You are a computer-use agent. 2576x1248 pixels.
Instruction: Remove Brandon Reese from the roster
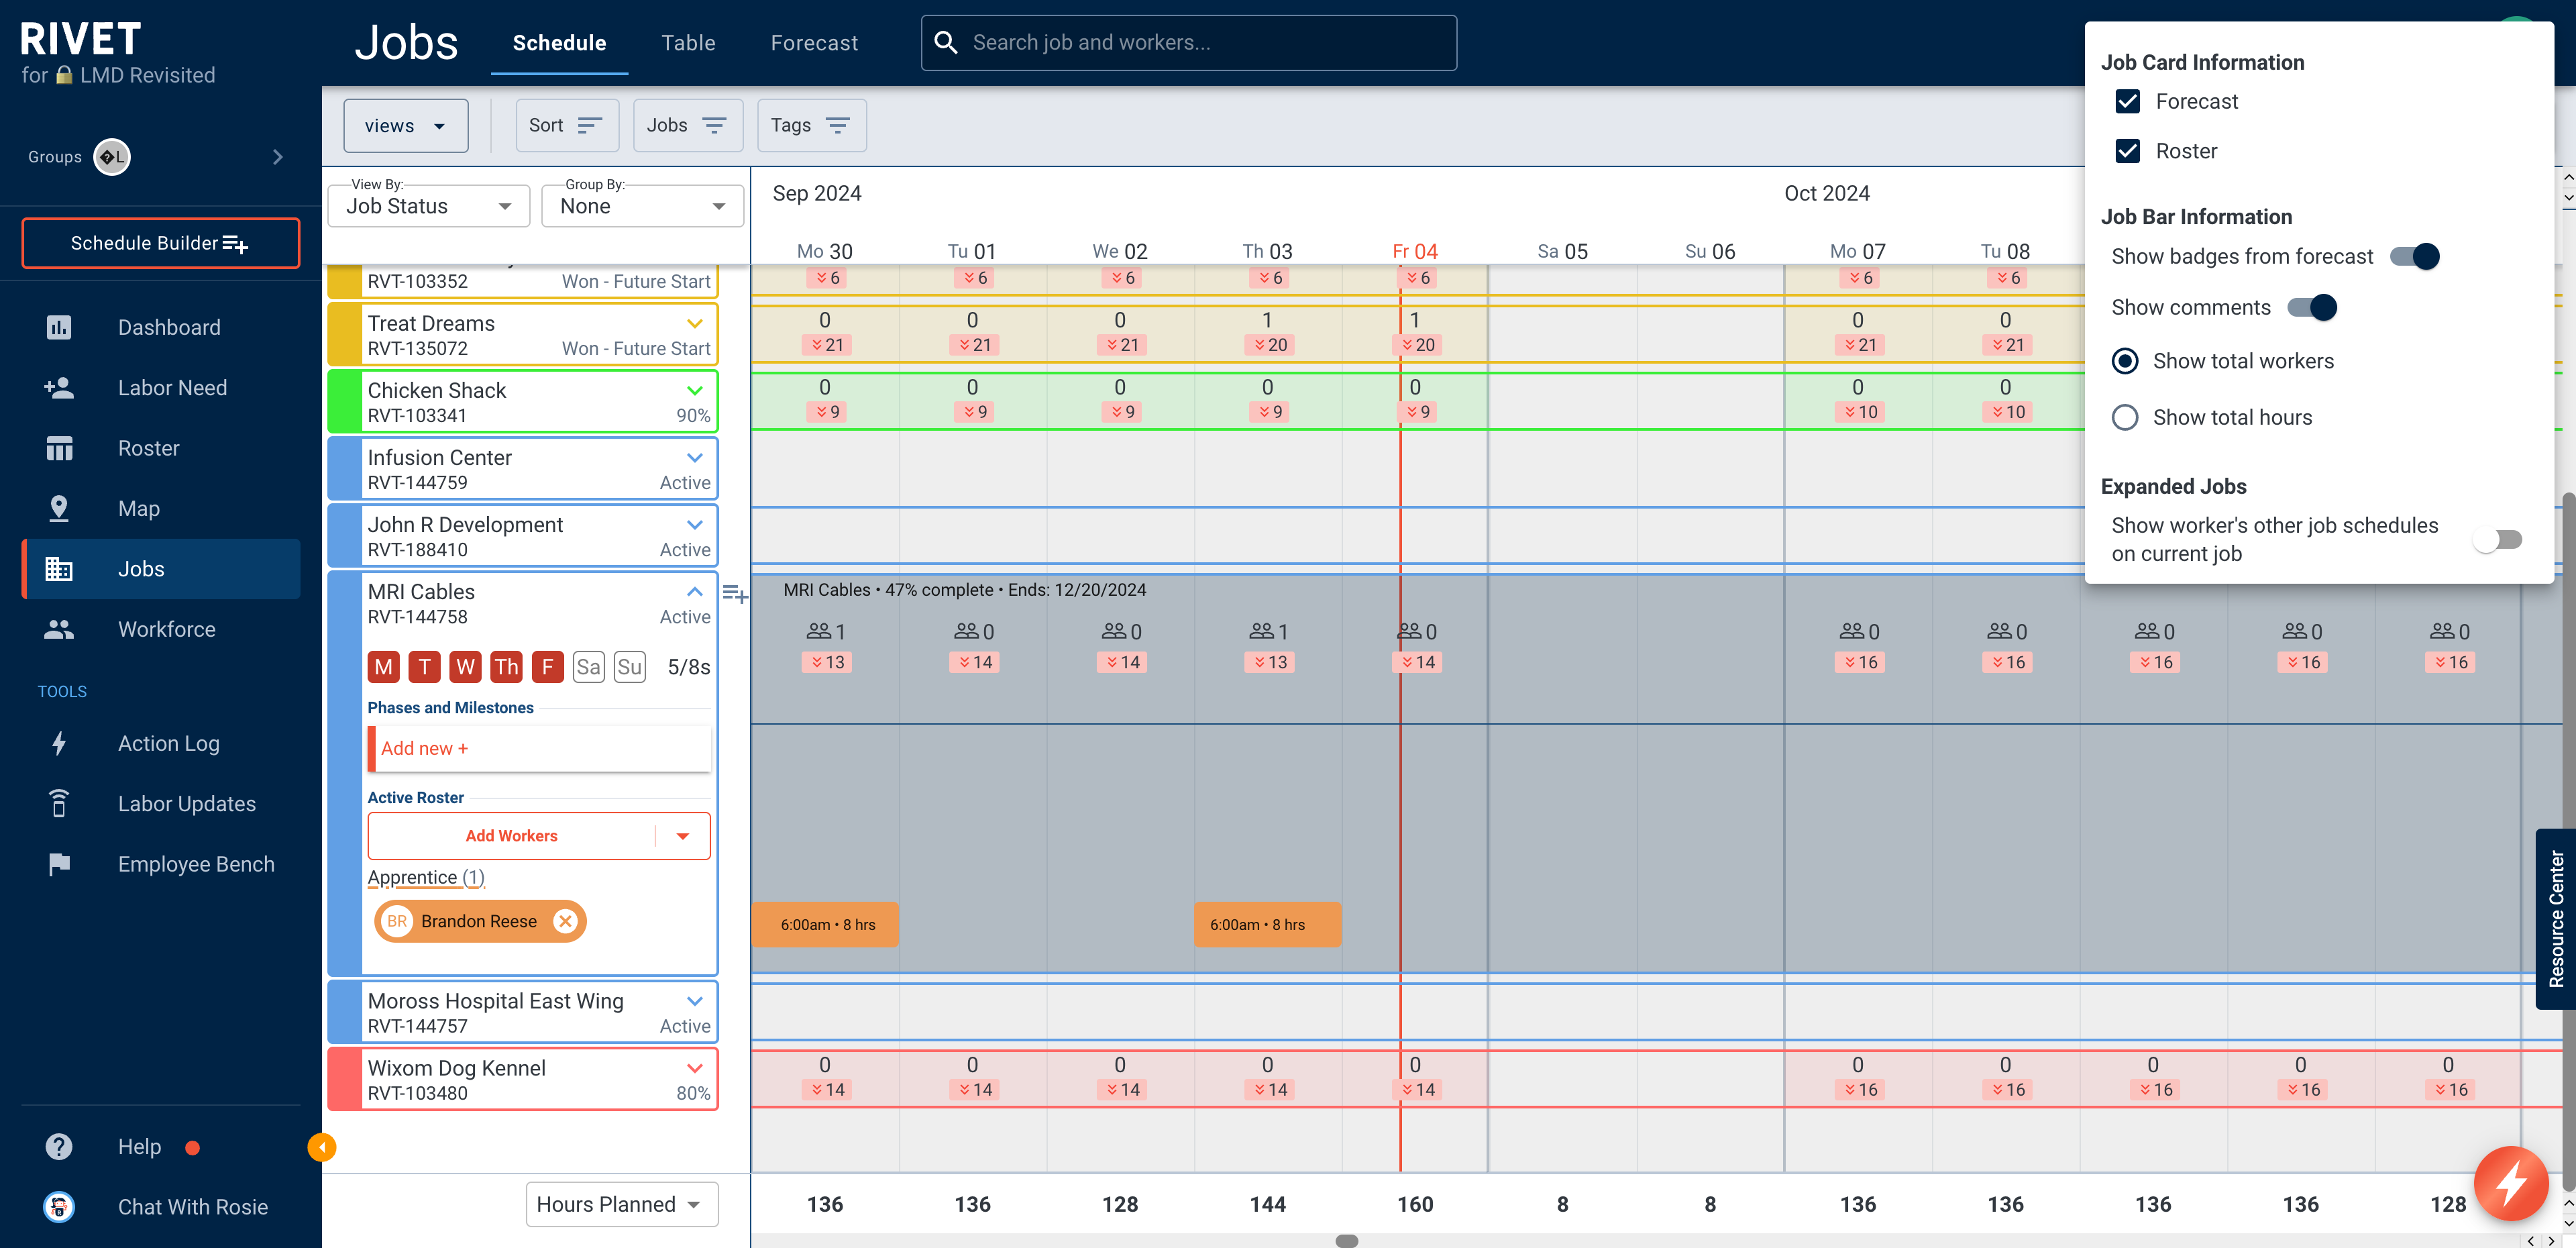click(565, 921)
